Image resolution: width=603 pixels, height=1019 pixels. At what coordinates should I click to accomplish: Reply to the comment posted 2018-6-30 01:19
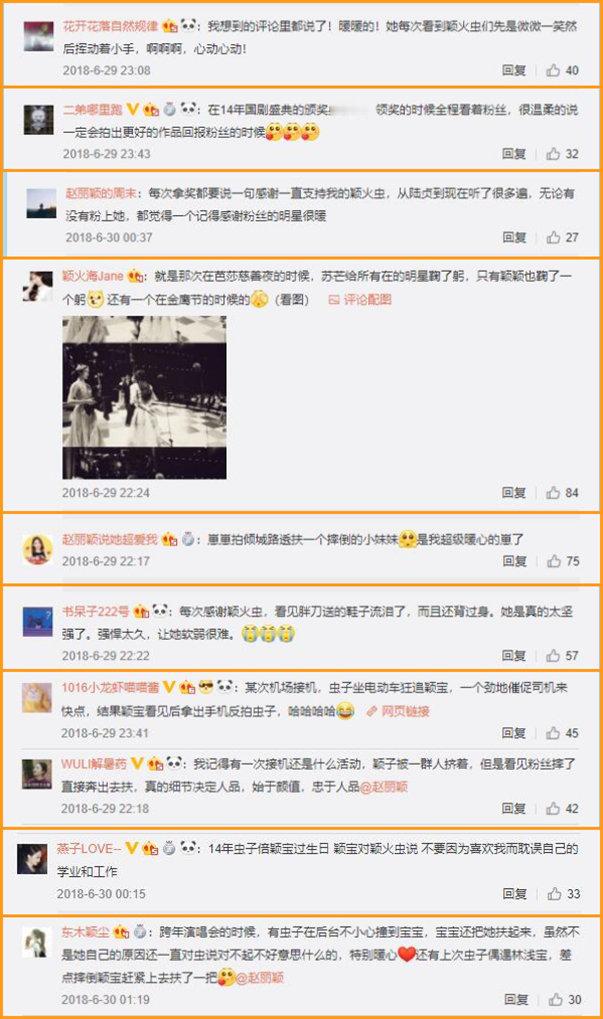(516, 1000)
